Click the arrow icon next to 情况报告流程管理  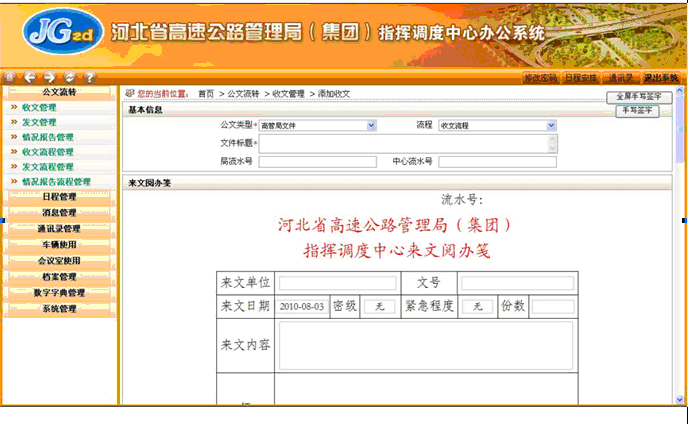pos(14,181)
